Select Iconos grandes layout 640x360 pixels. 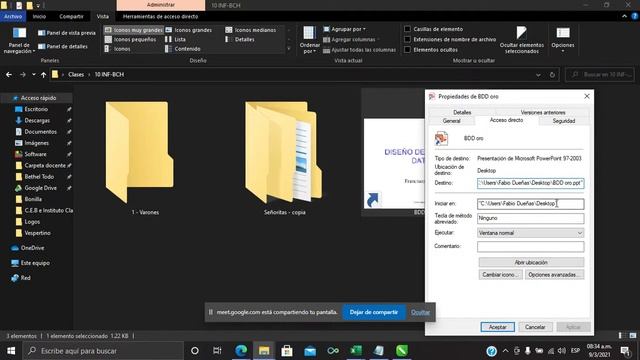[x=189, y=30]
